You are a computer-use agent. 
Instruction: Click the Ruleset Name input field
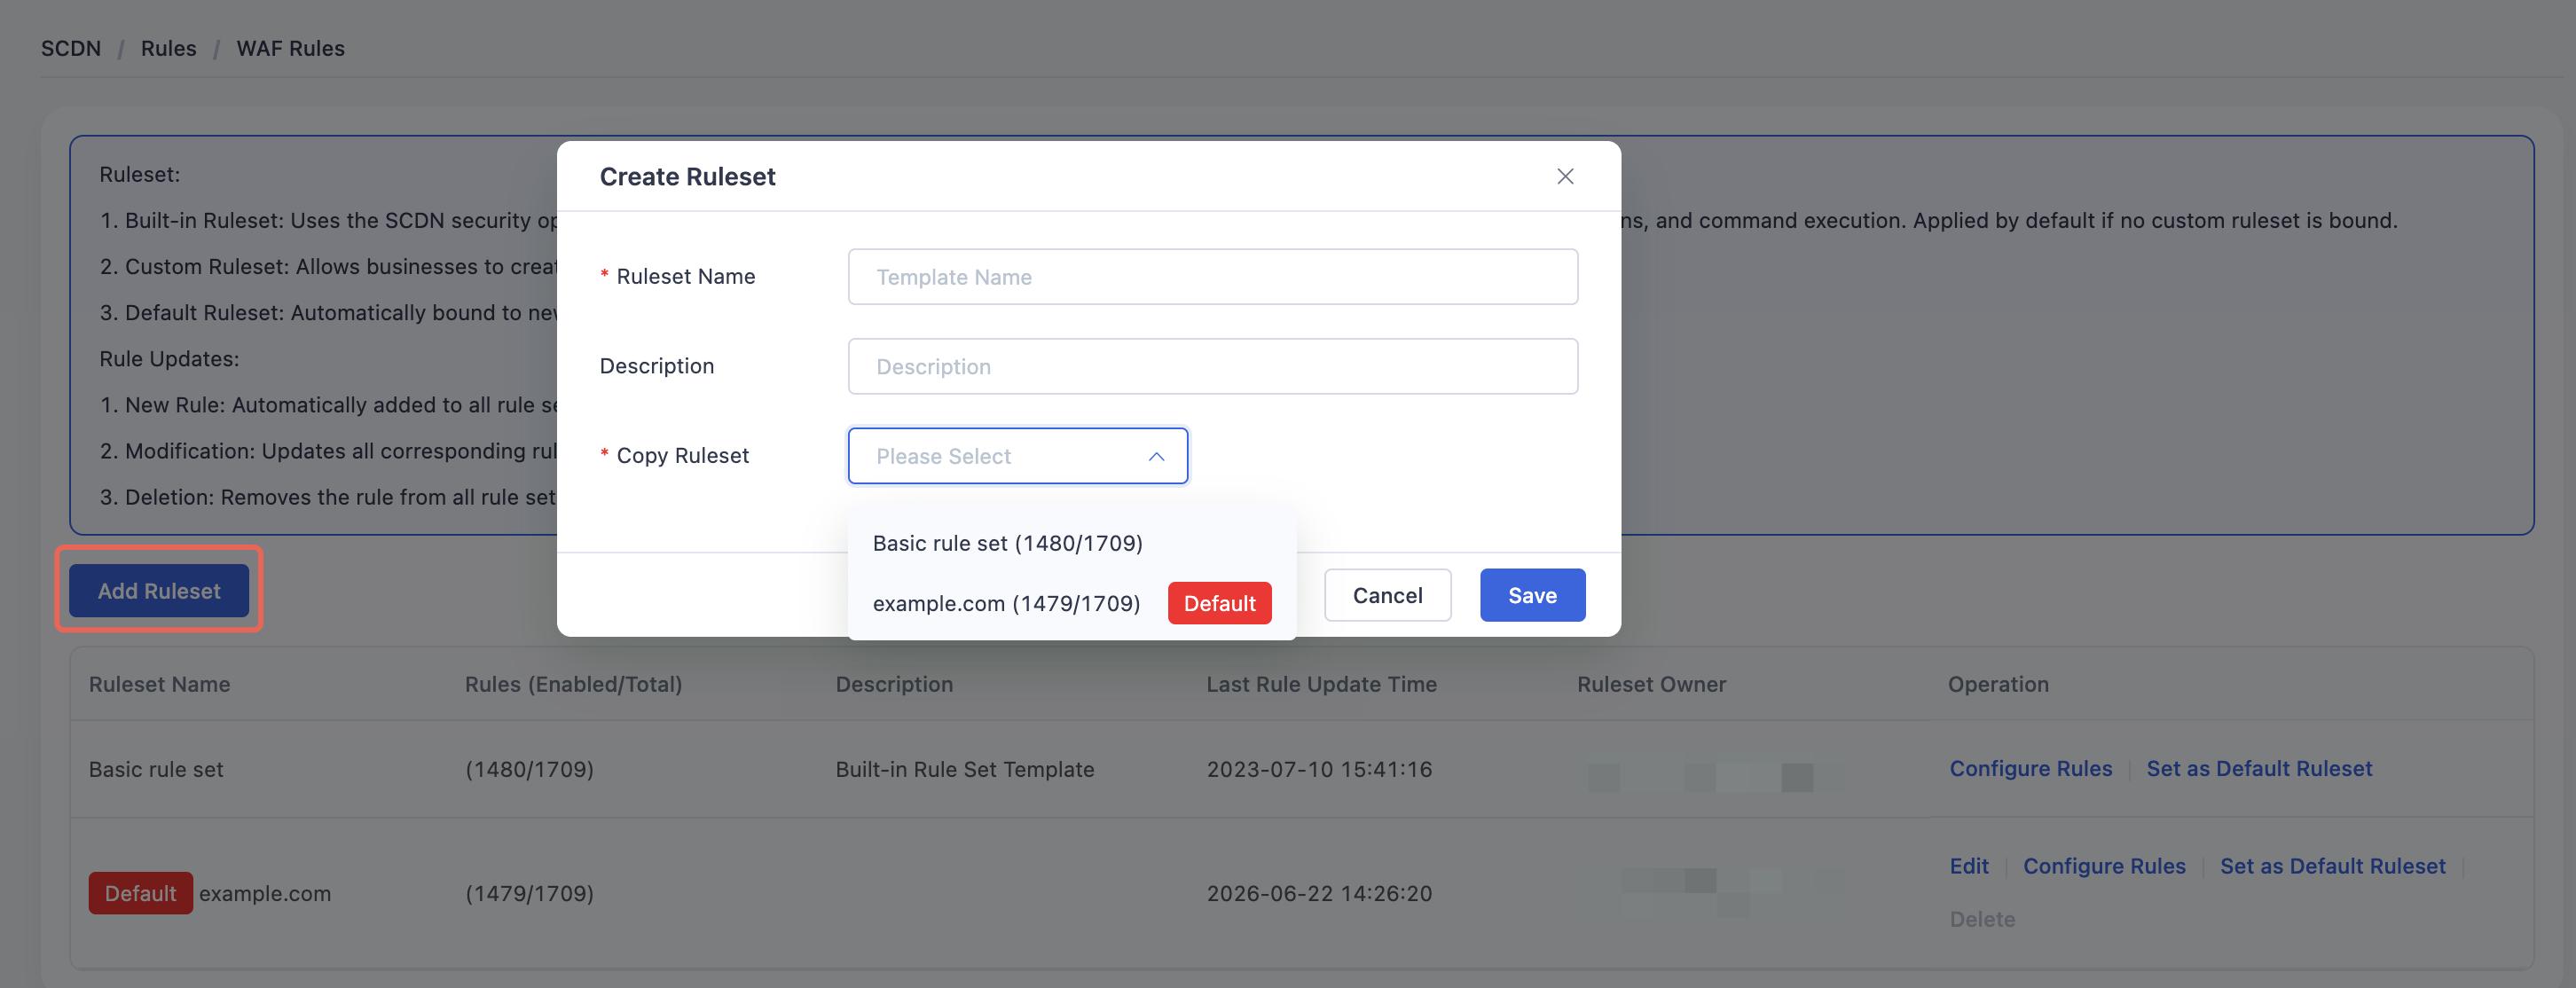point(1212,277)
